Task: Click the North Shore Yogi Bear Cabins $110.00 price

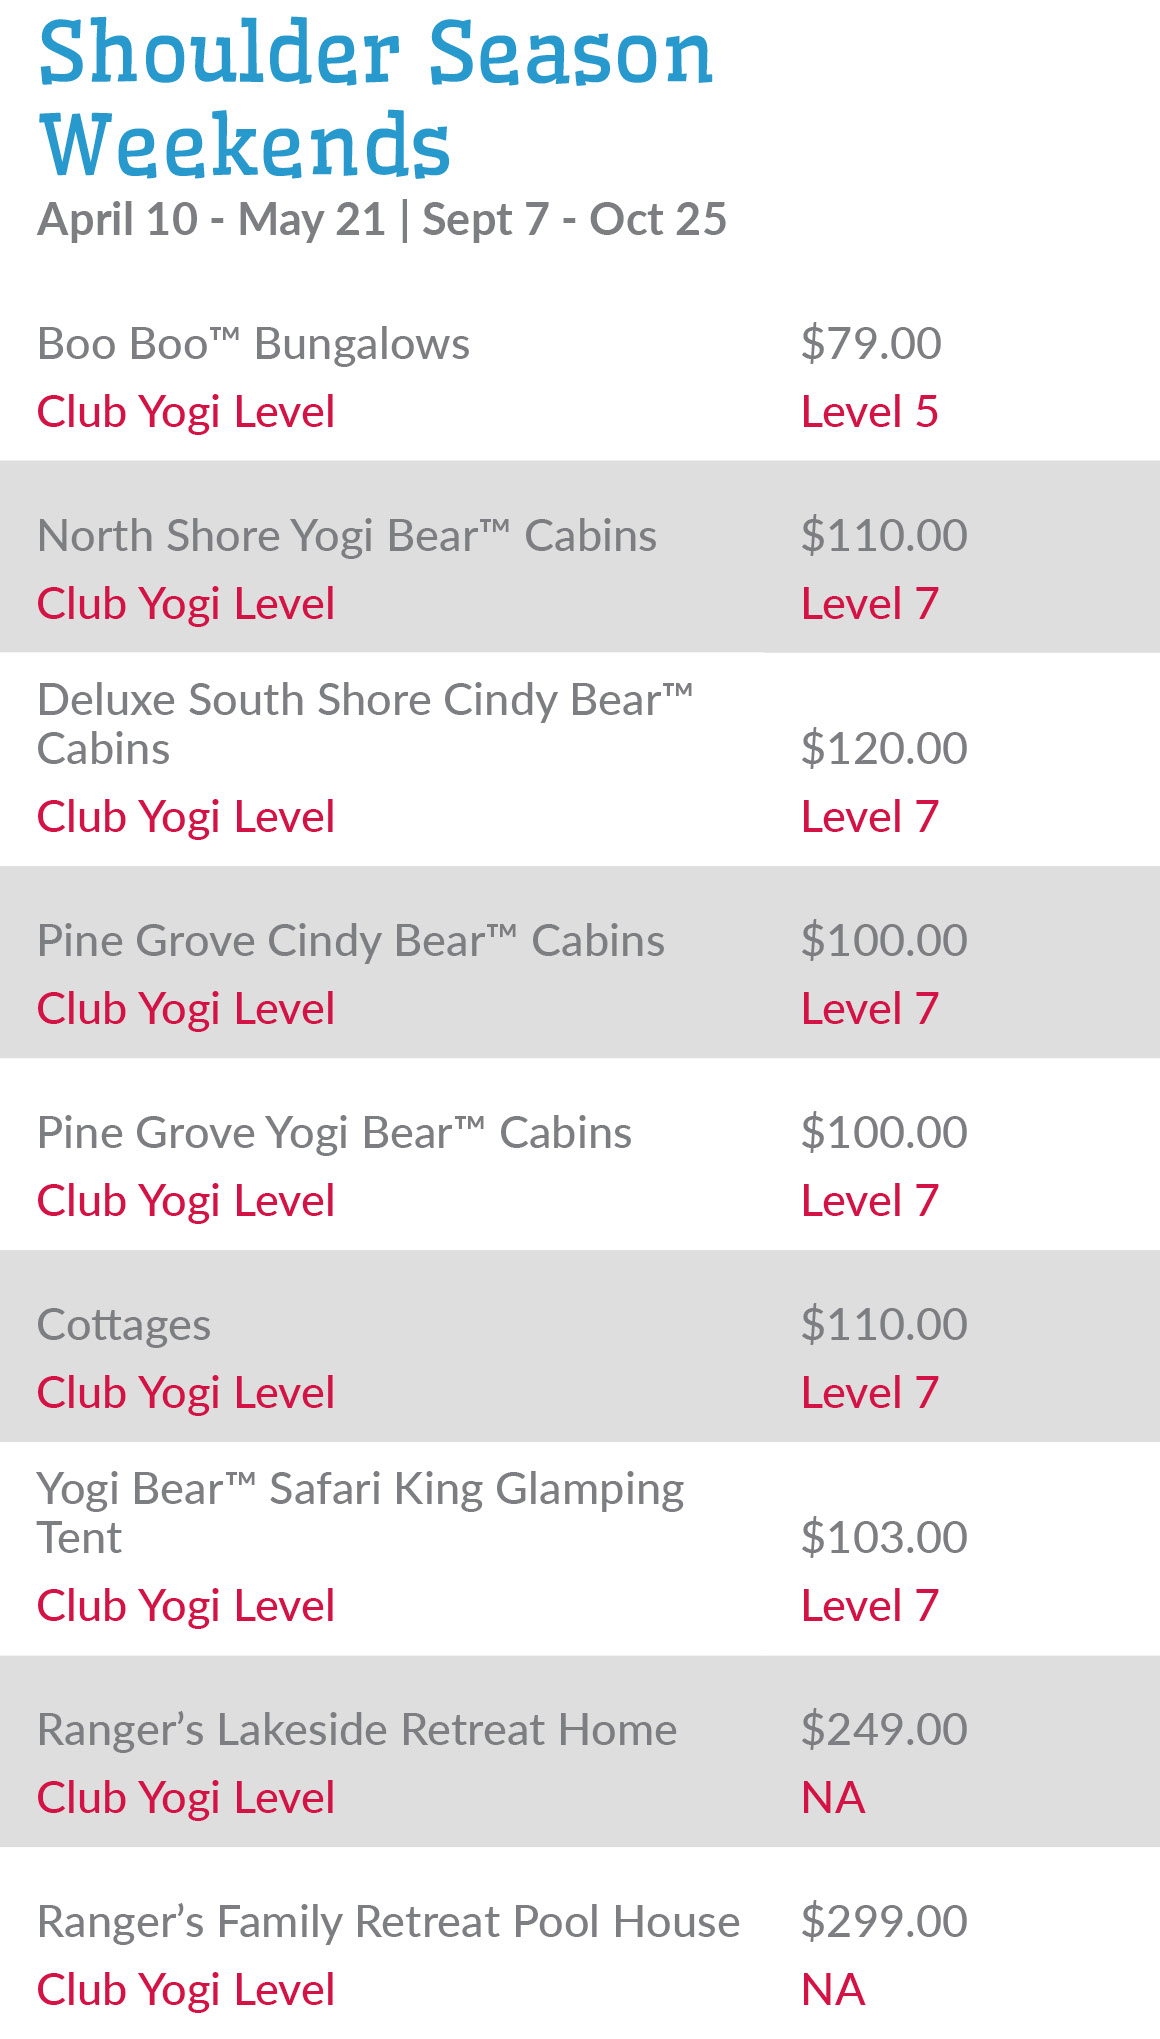Action: click(883, 536)
